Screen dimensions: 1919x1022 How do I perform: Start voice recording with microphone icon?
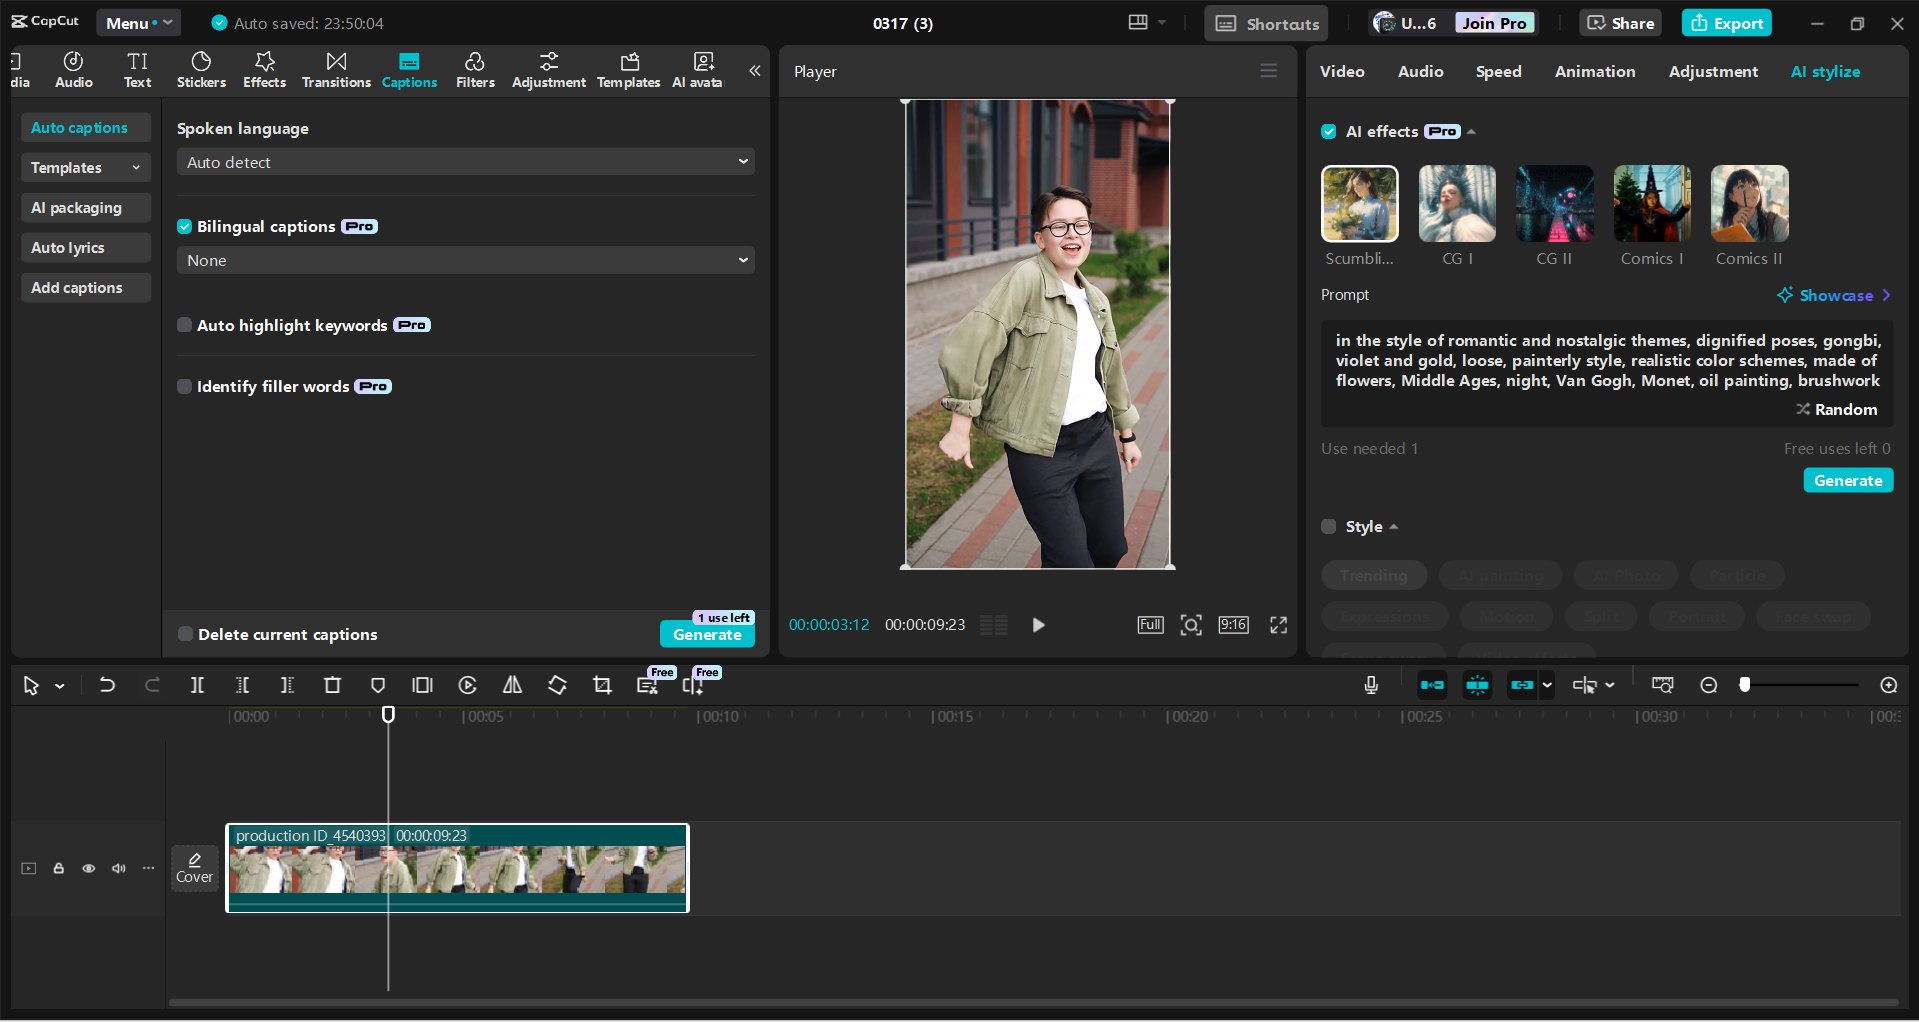click(1371, 685)
